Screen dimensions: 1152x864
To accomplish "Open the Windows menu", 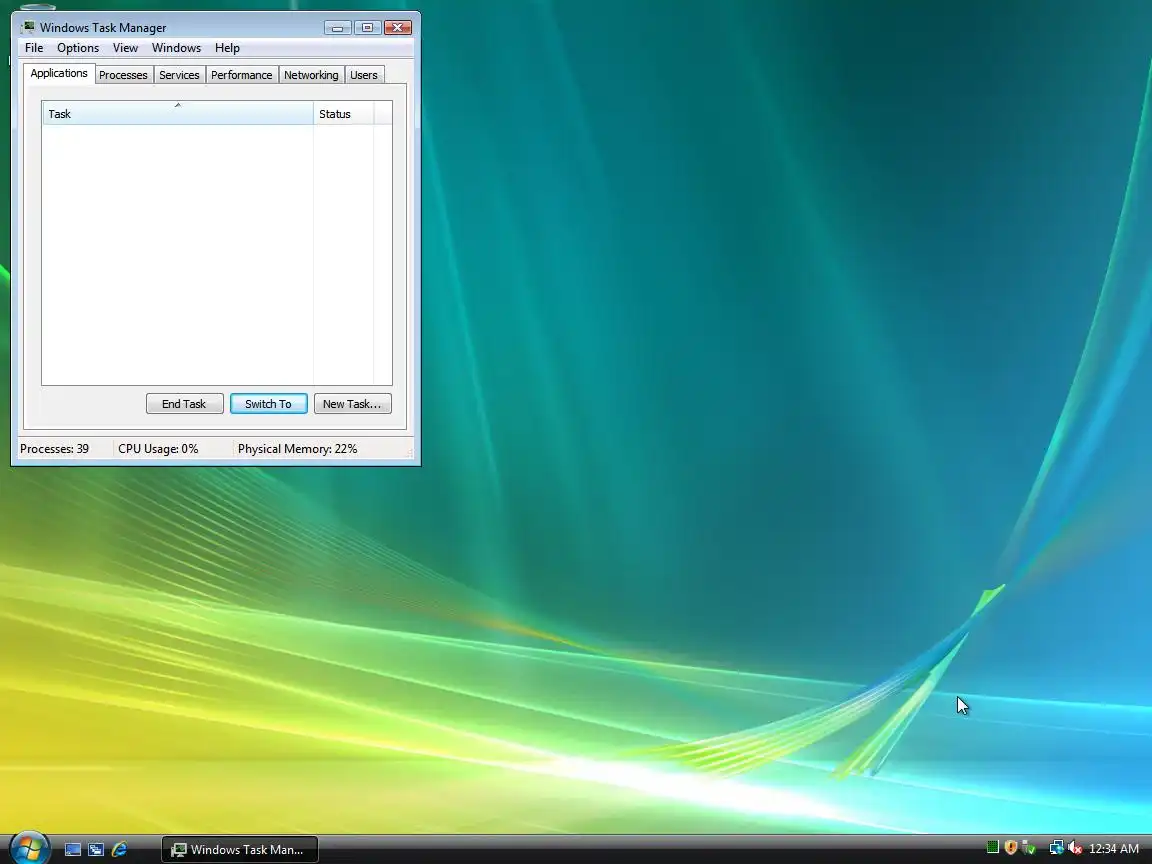I will click(x=176, y=48).
